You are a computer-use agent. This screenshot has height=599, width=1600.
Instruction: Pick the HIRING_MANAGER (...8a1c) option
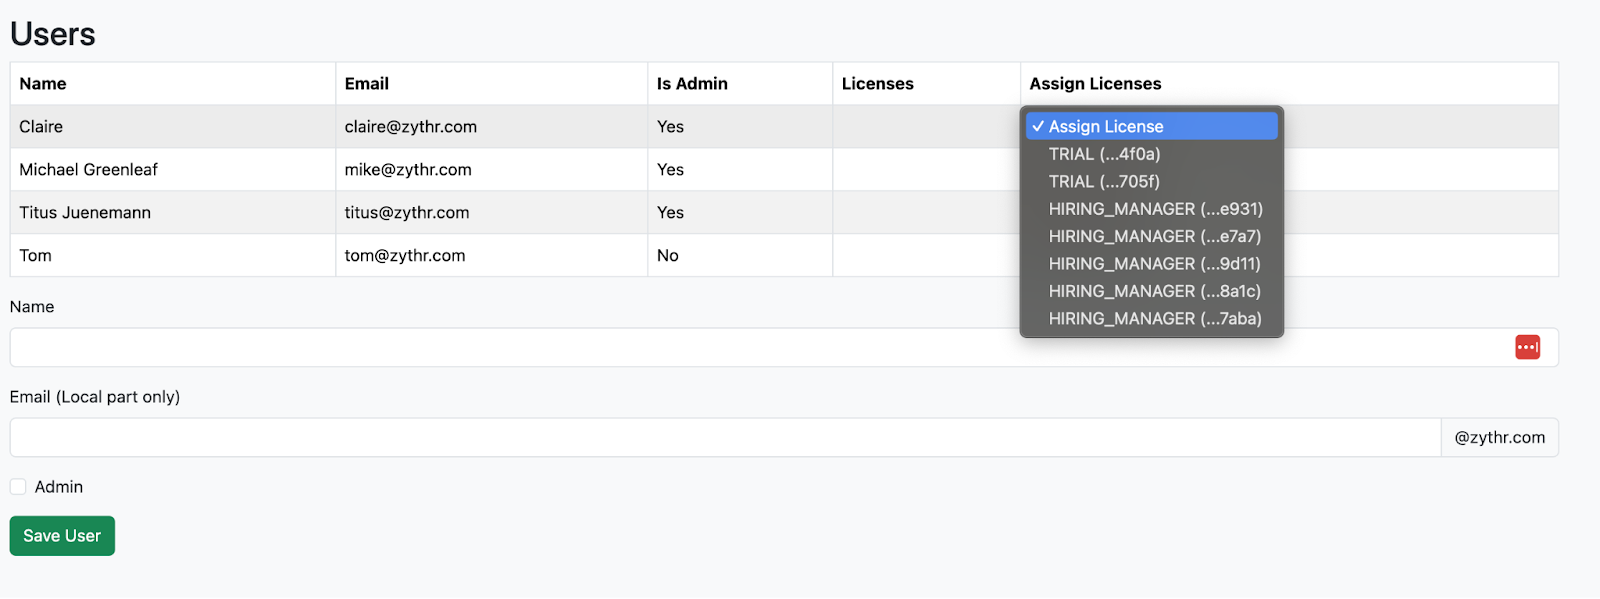tap(1154, 291)
